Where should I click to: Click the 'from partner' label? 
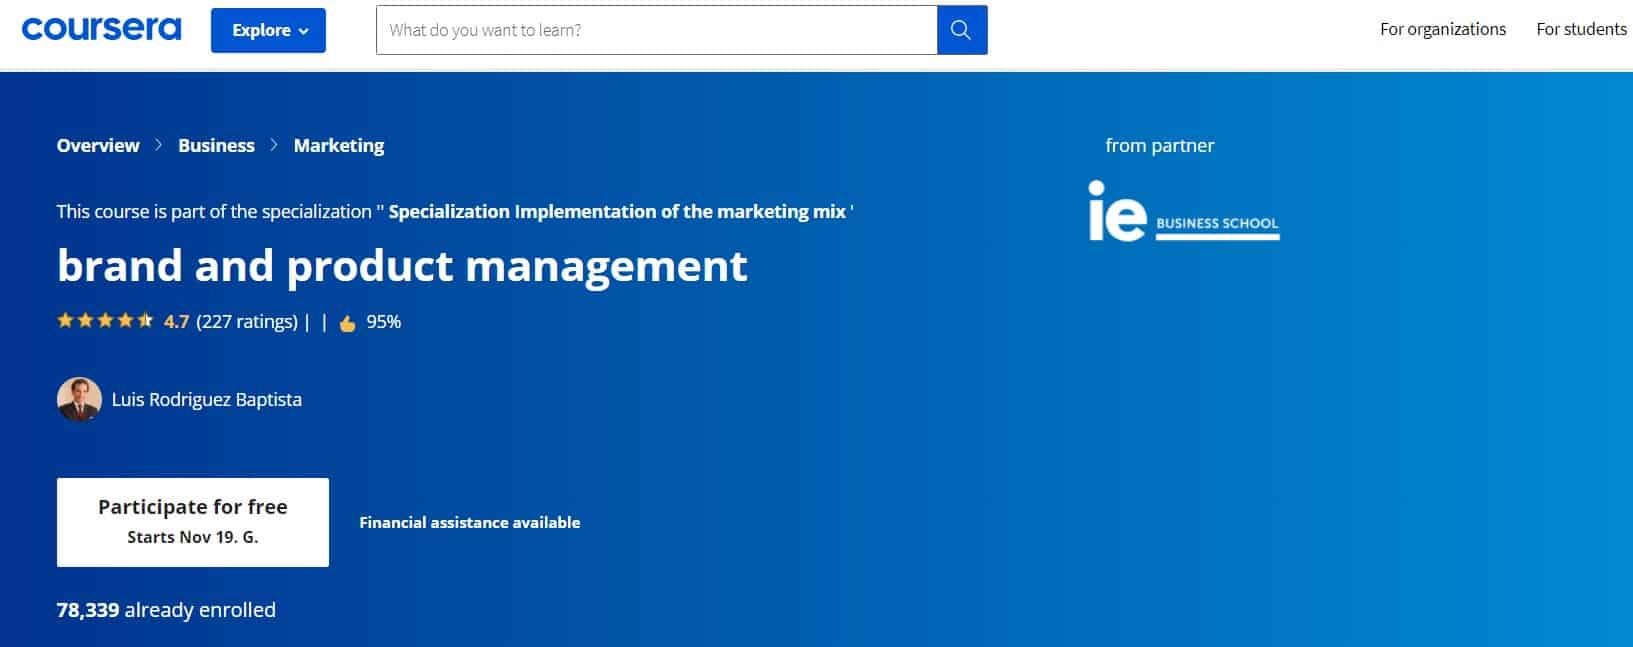[1160, 145]
